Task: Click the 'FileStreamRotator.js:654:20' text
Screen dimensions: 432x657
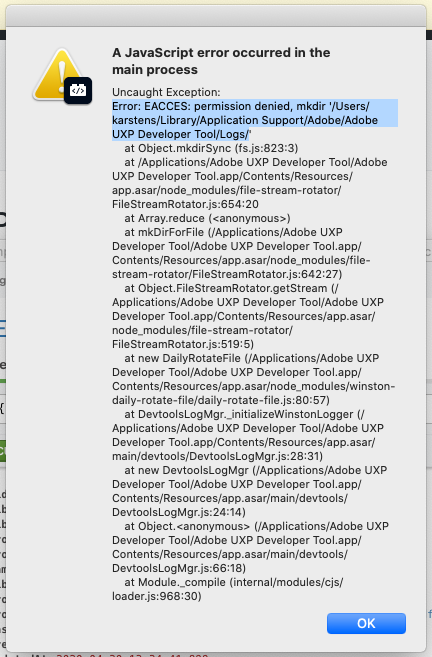Action: 185,204
